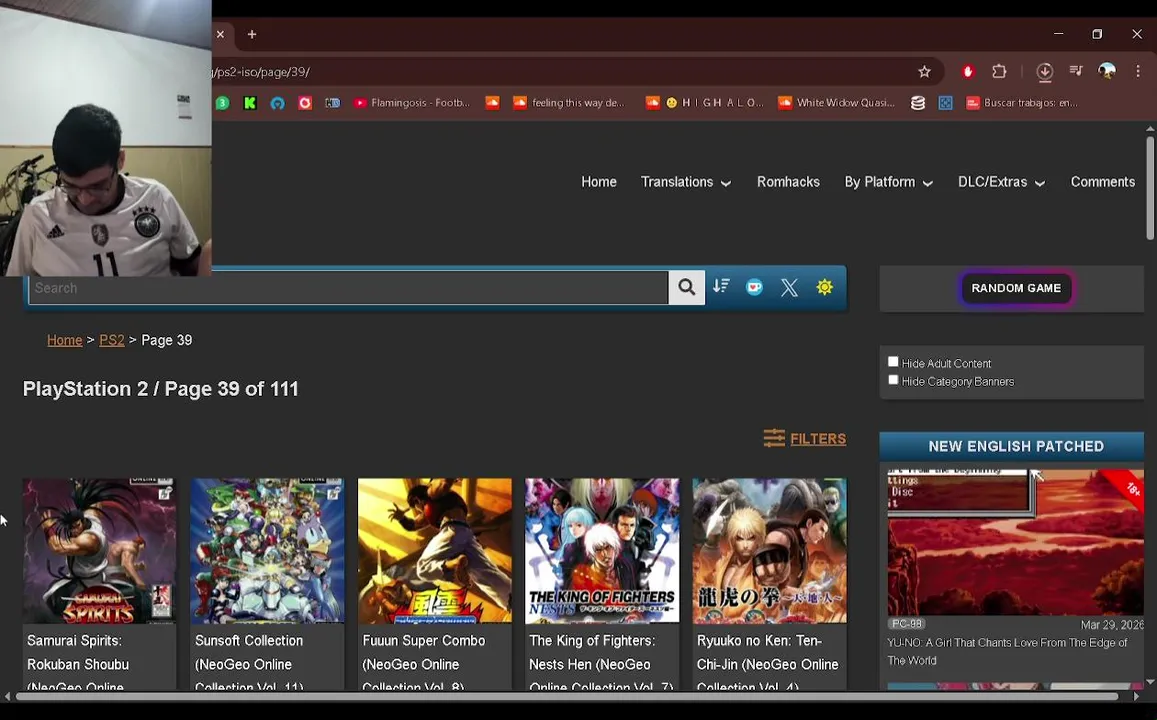Click the Ryuuko no Ken cover art
Viewport: 1157px width, 720px height.
(x=770, y=550)
